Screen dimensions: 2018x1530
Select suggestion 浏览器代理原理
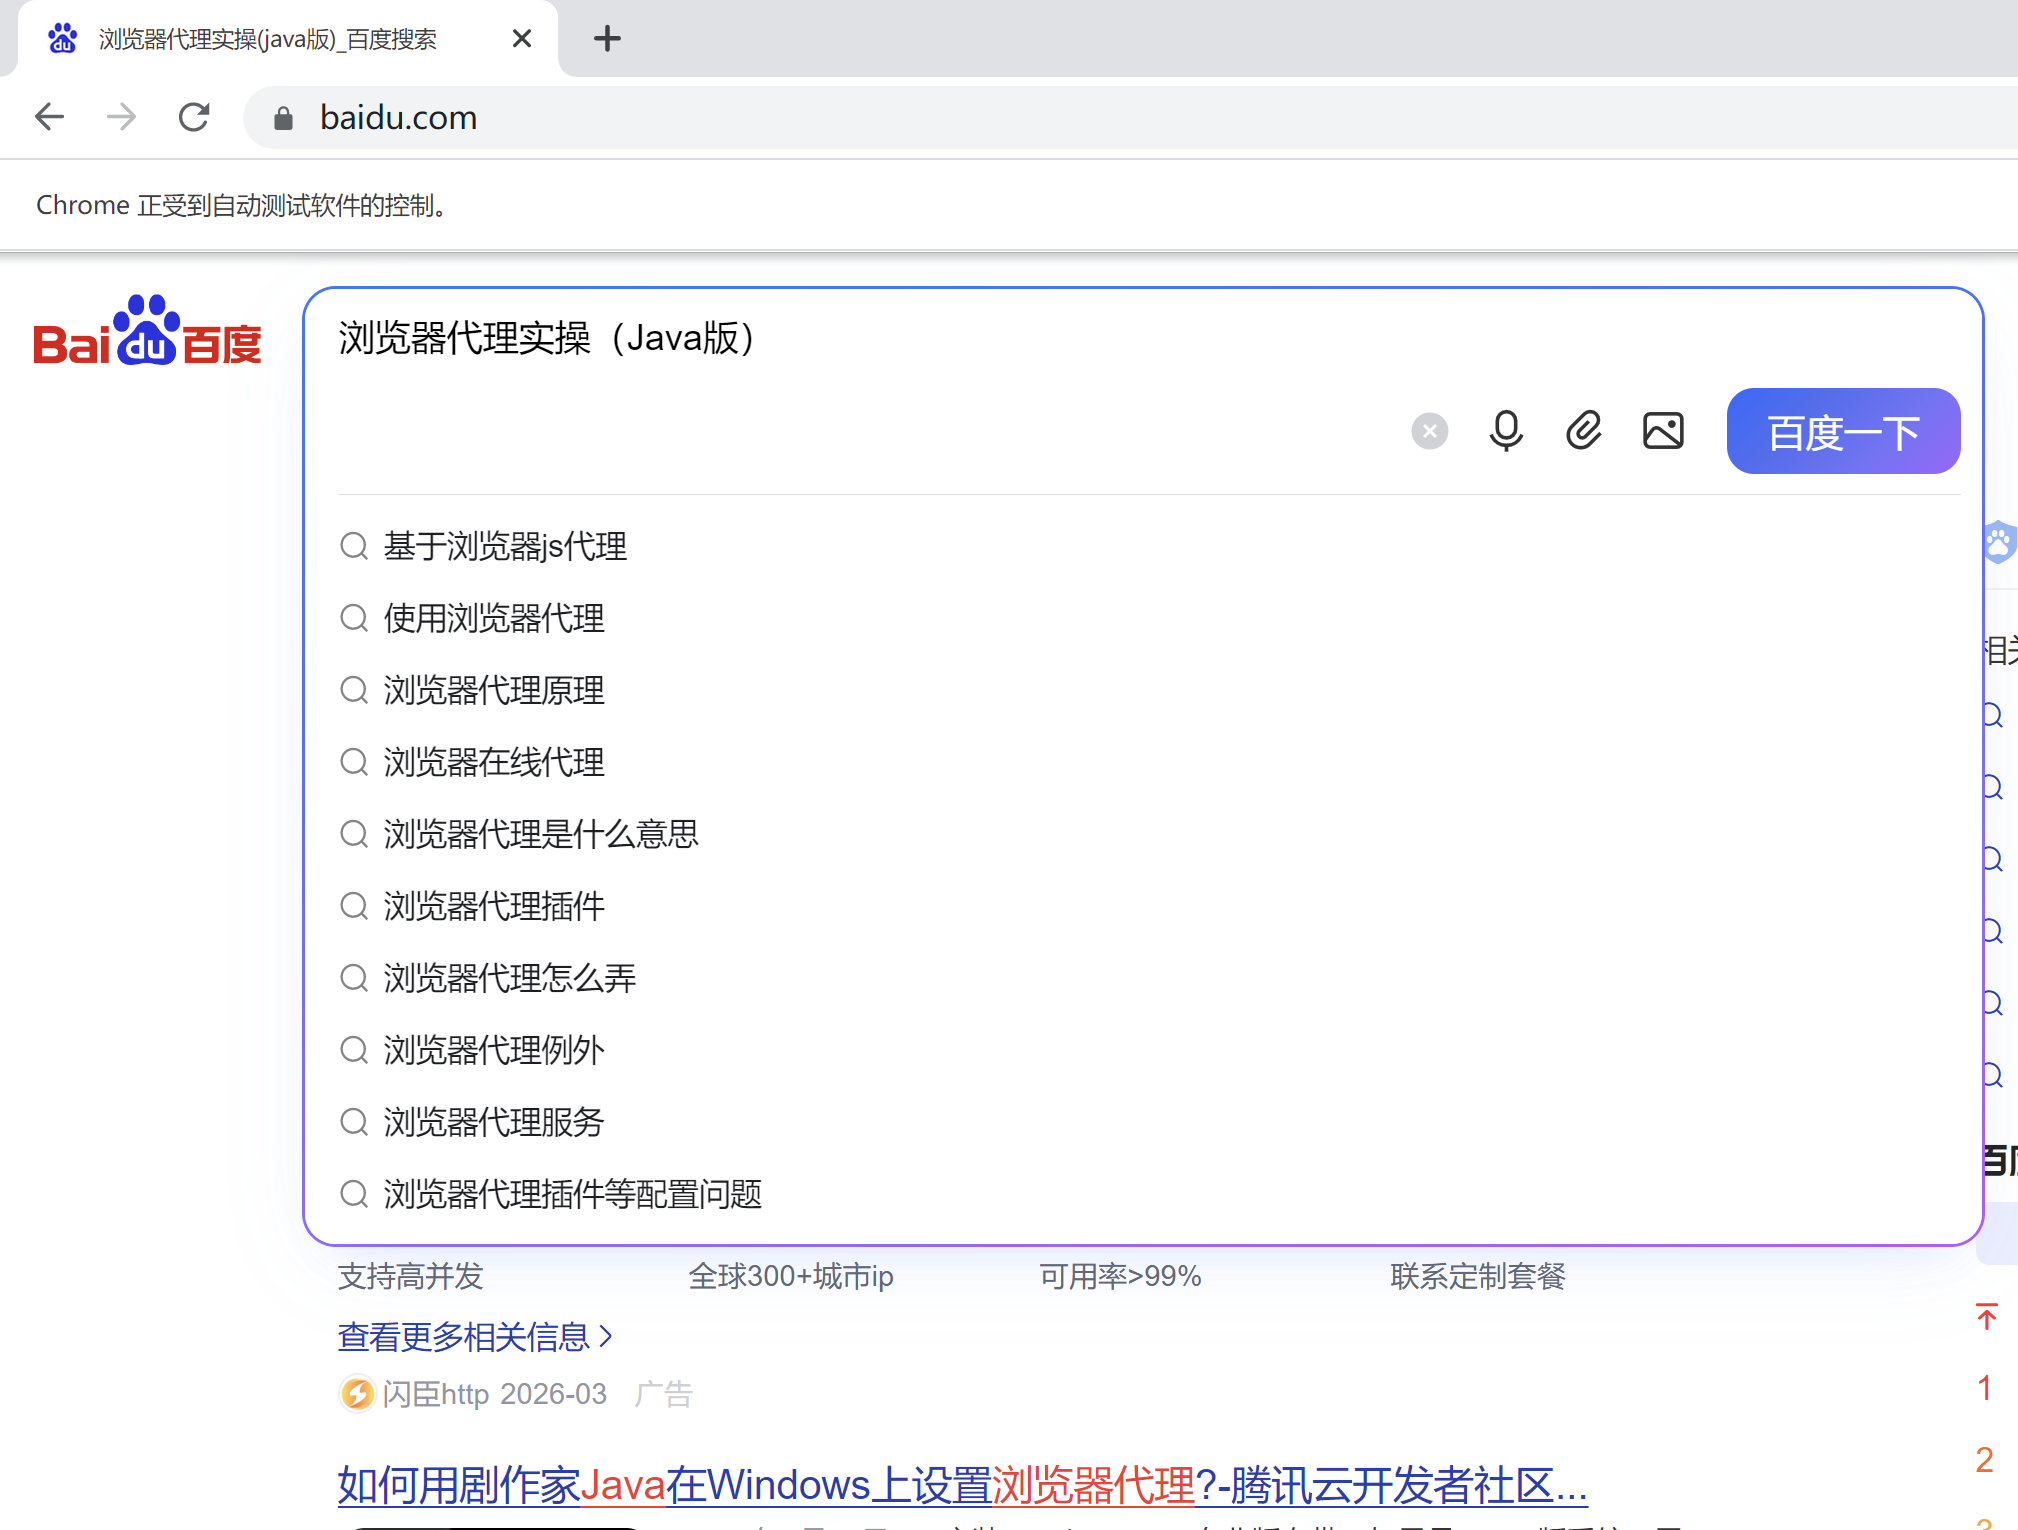point(494,690)
